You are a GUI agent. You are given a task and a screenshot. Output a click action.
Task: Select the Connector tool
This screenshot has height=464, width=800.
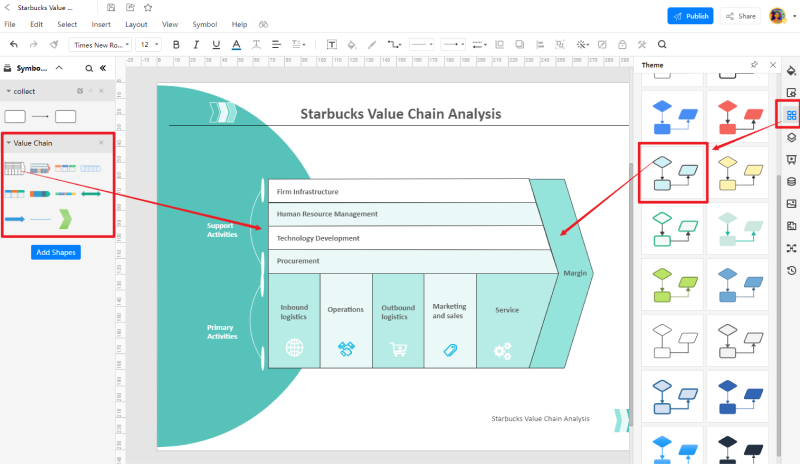394,44
